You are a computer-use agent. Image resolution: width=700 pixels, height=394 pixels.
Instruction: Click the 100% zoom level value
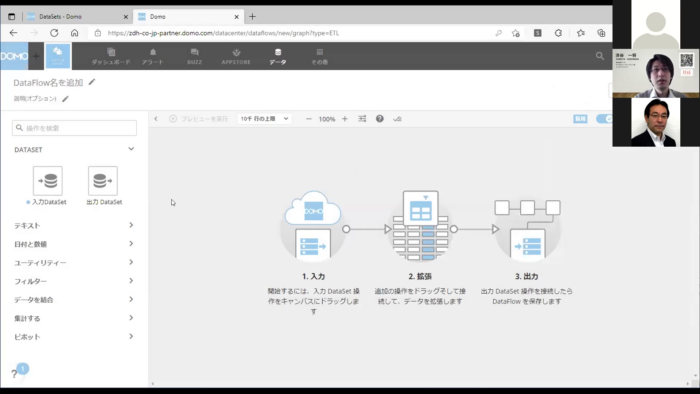(327, 119)
